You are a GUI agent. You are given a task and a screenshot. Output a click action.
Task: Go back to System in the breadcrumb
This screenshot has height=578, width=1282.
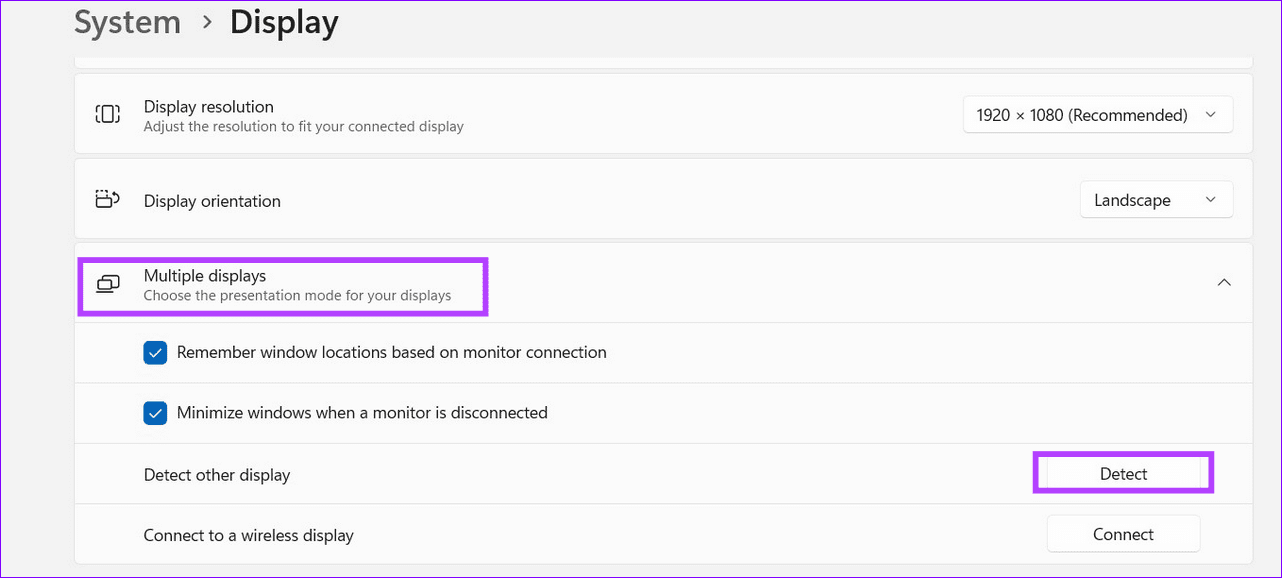click(x=127, y=22)
